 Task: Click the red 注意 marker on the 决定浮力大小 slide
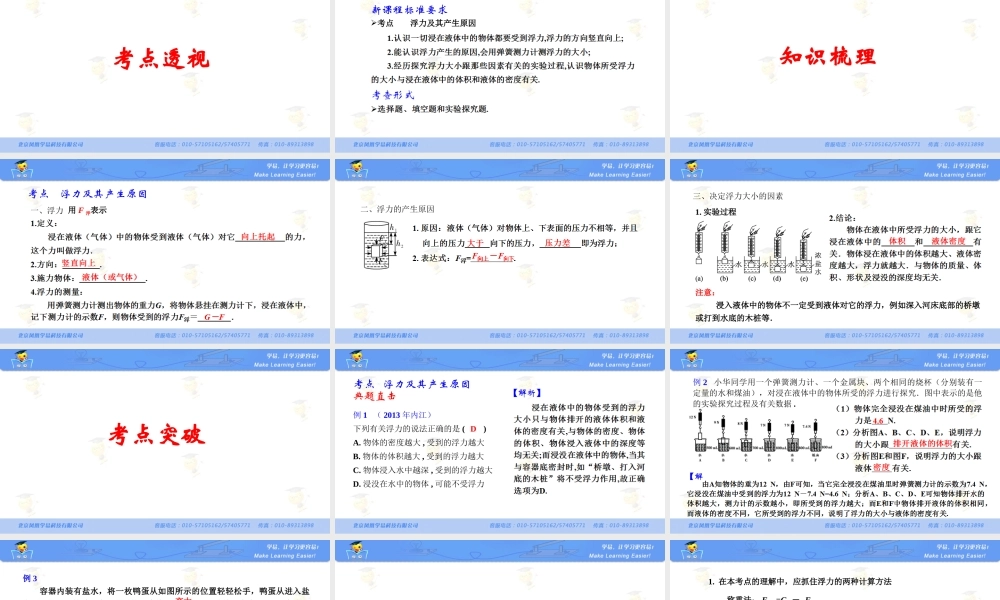click(705, 291)
